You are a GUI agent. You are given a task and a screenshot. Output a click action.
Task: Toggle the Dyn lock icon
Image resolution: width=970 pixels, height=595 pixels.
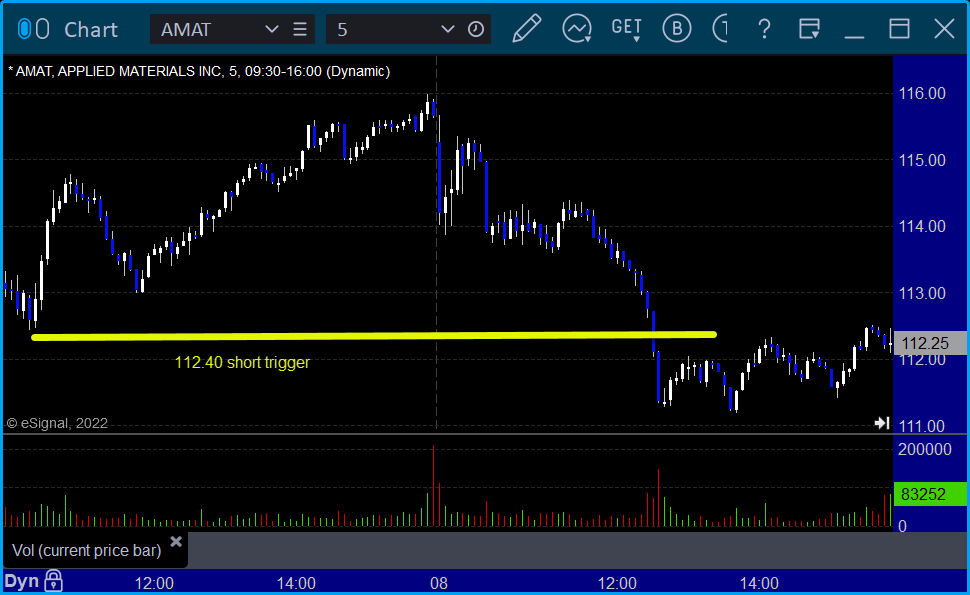53,581
